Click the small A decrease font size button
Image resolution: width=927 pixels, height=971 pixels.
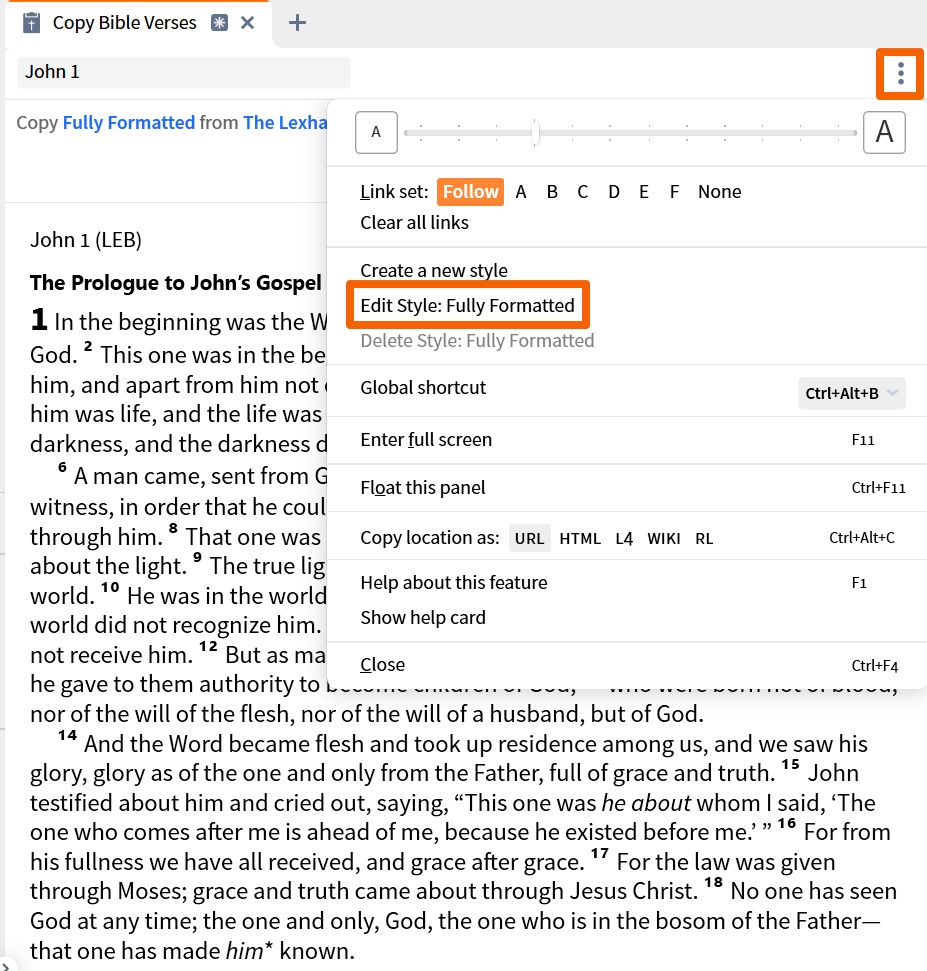(376, 132)
